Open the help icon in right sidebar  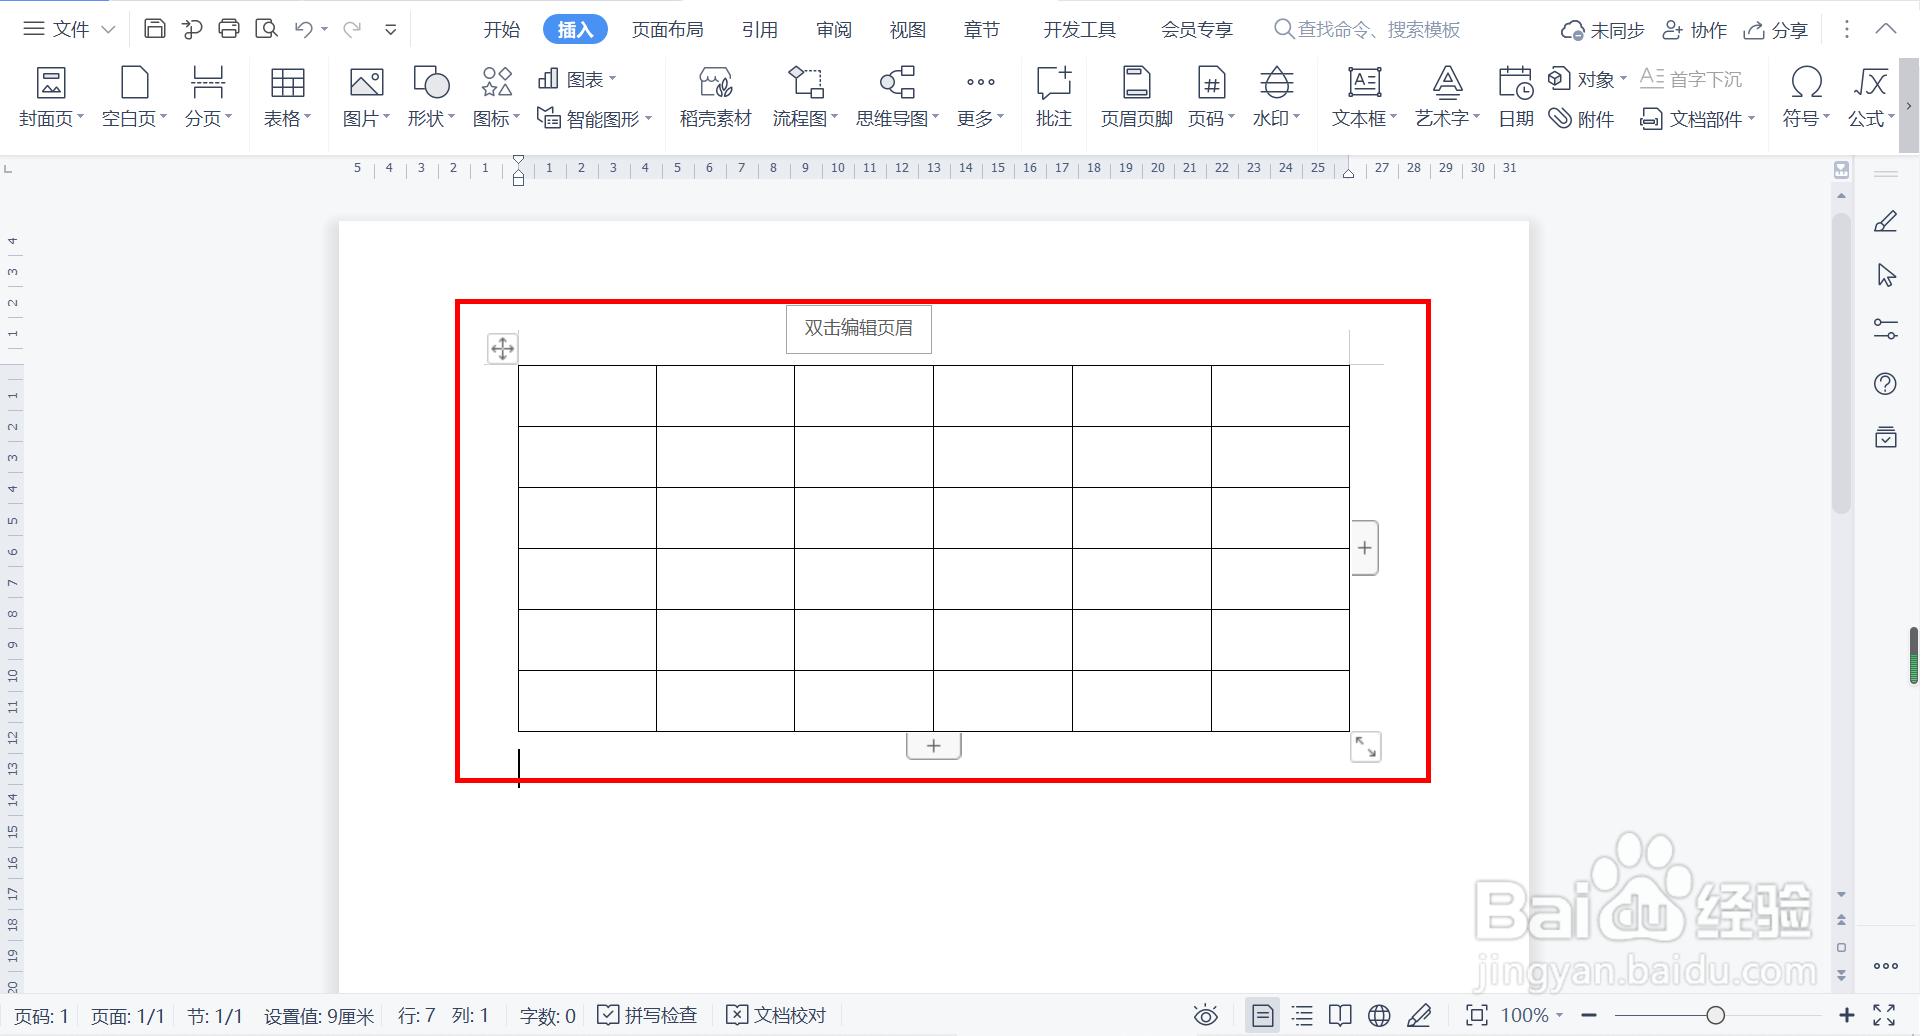coord(1886,383)
